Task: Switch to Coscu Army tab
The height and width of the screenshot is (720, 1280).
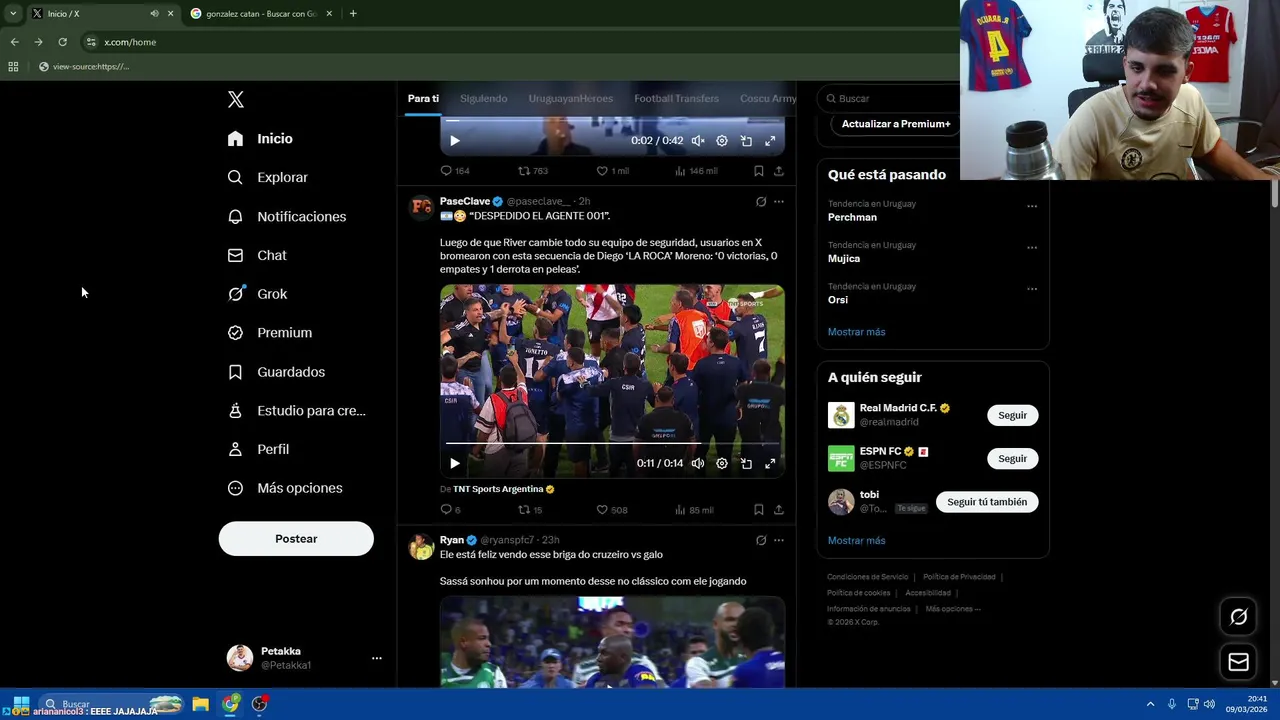Action: pos(768,98)
